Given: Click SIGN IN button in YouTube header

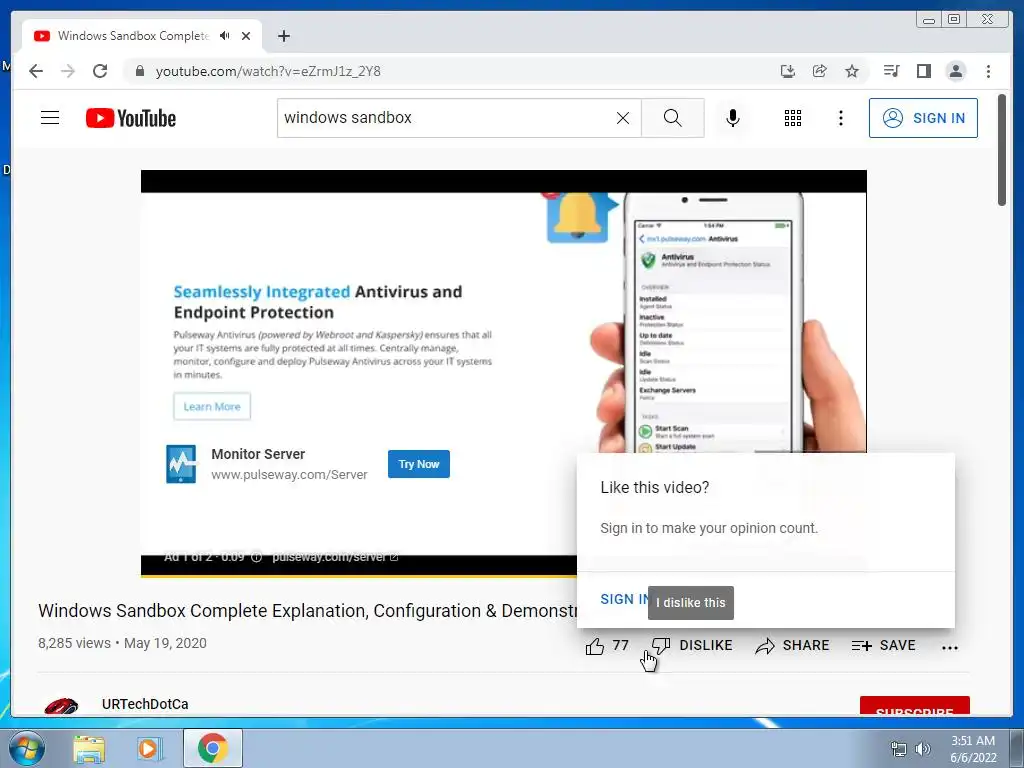Looking at the screenshot, I should 923,118.
